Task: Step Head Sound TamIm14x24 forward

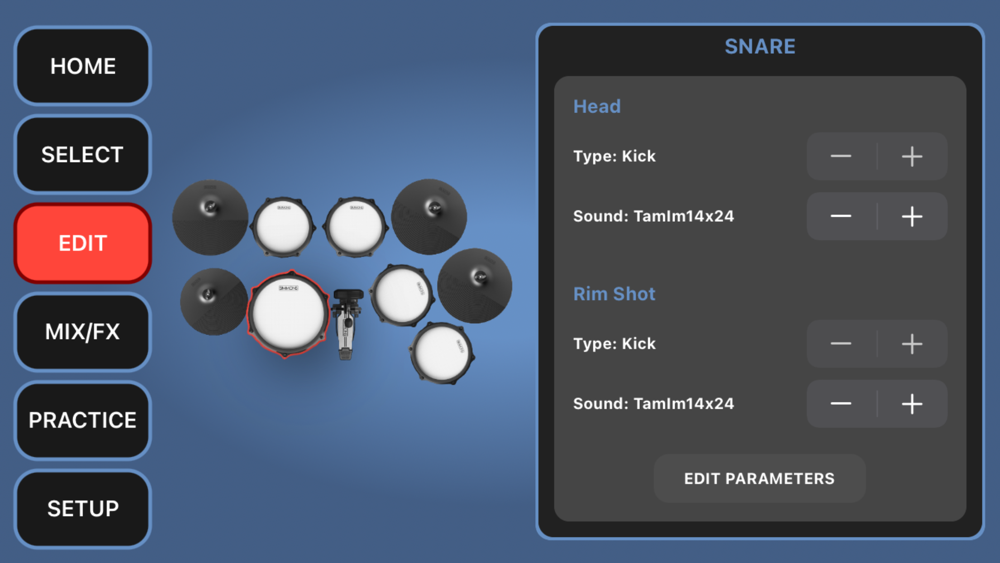Action: [x=912, y=217]
